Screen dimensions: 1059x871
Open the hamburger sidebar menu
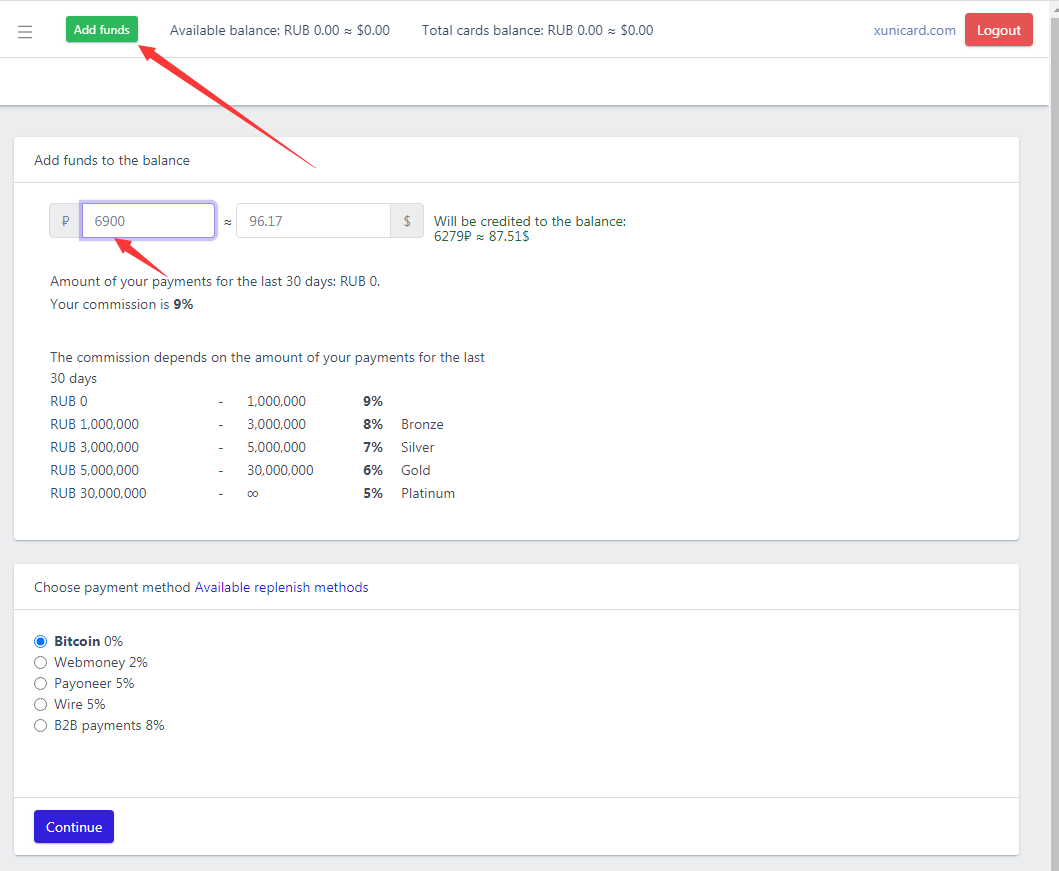25,31
